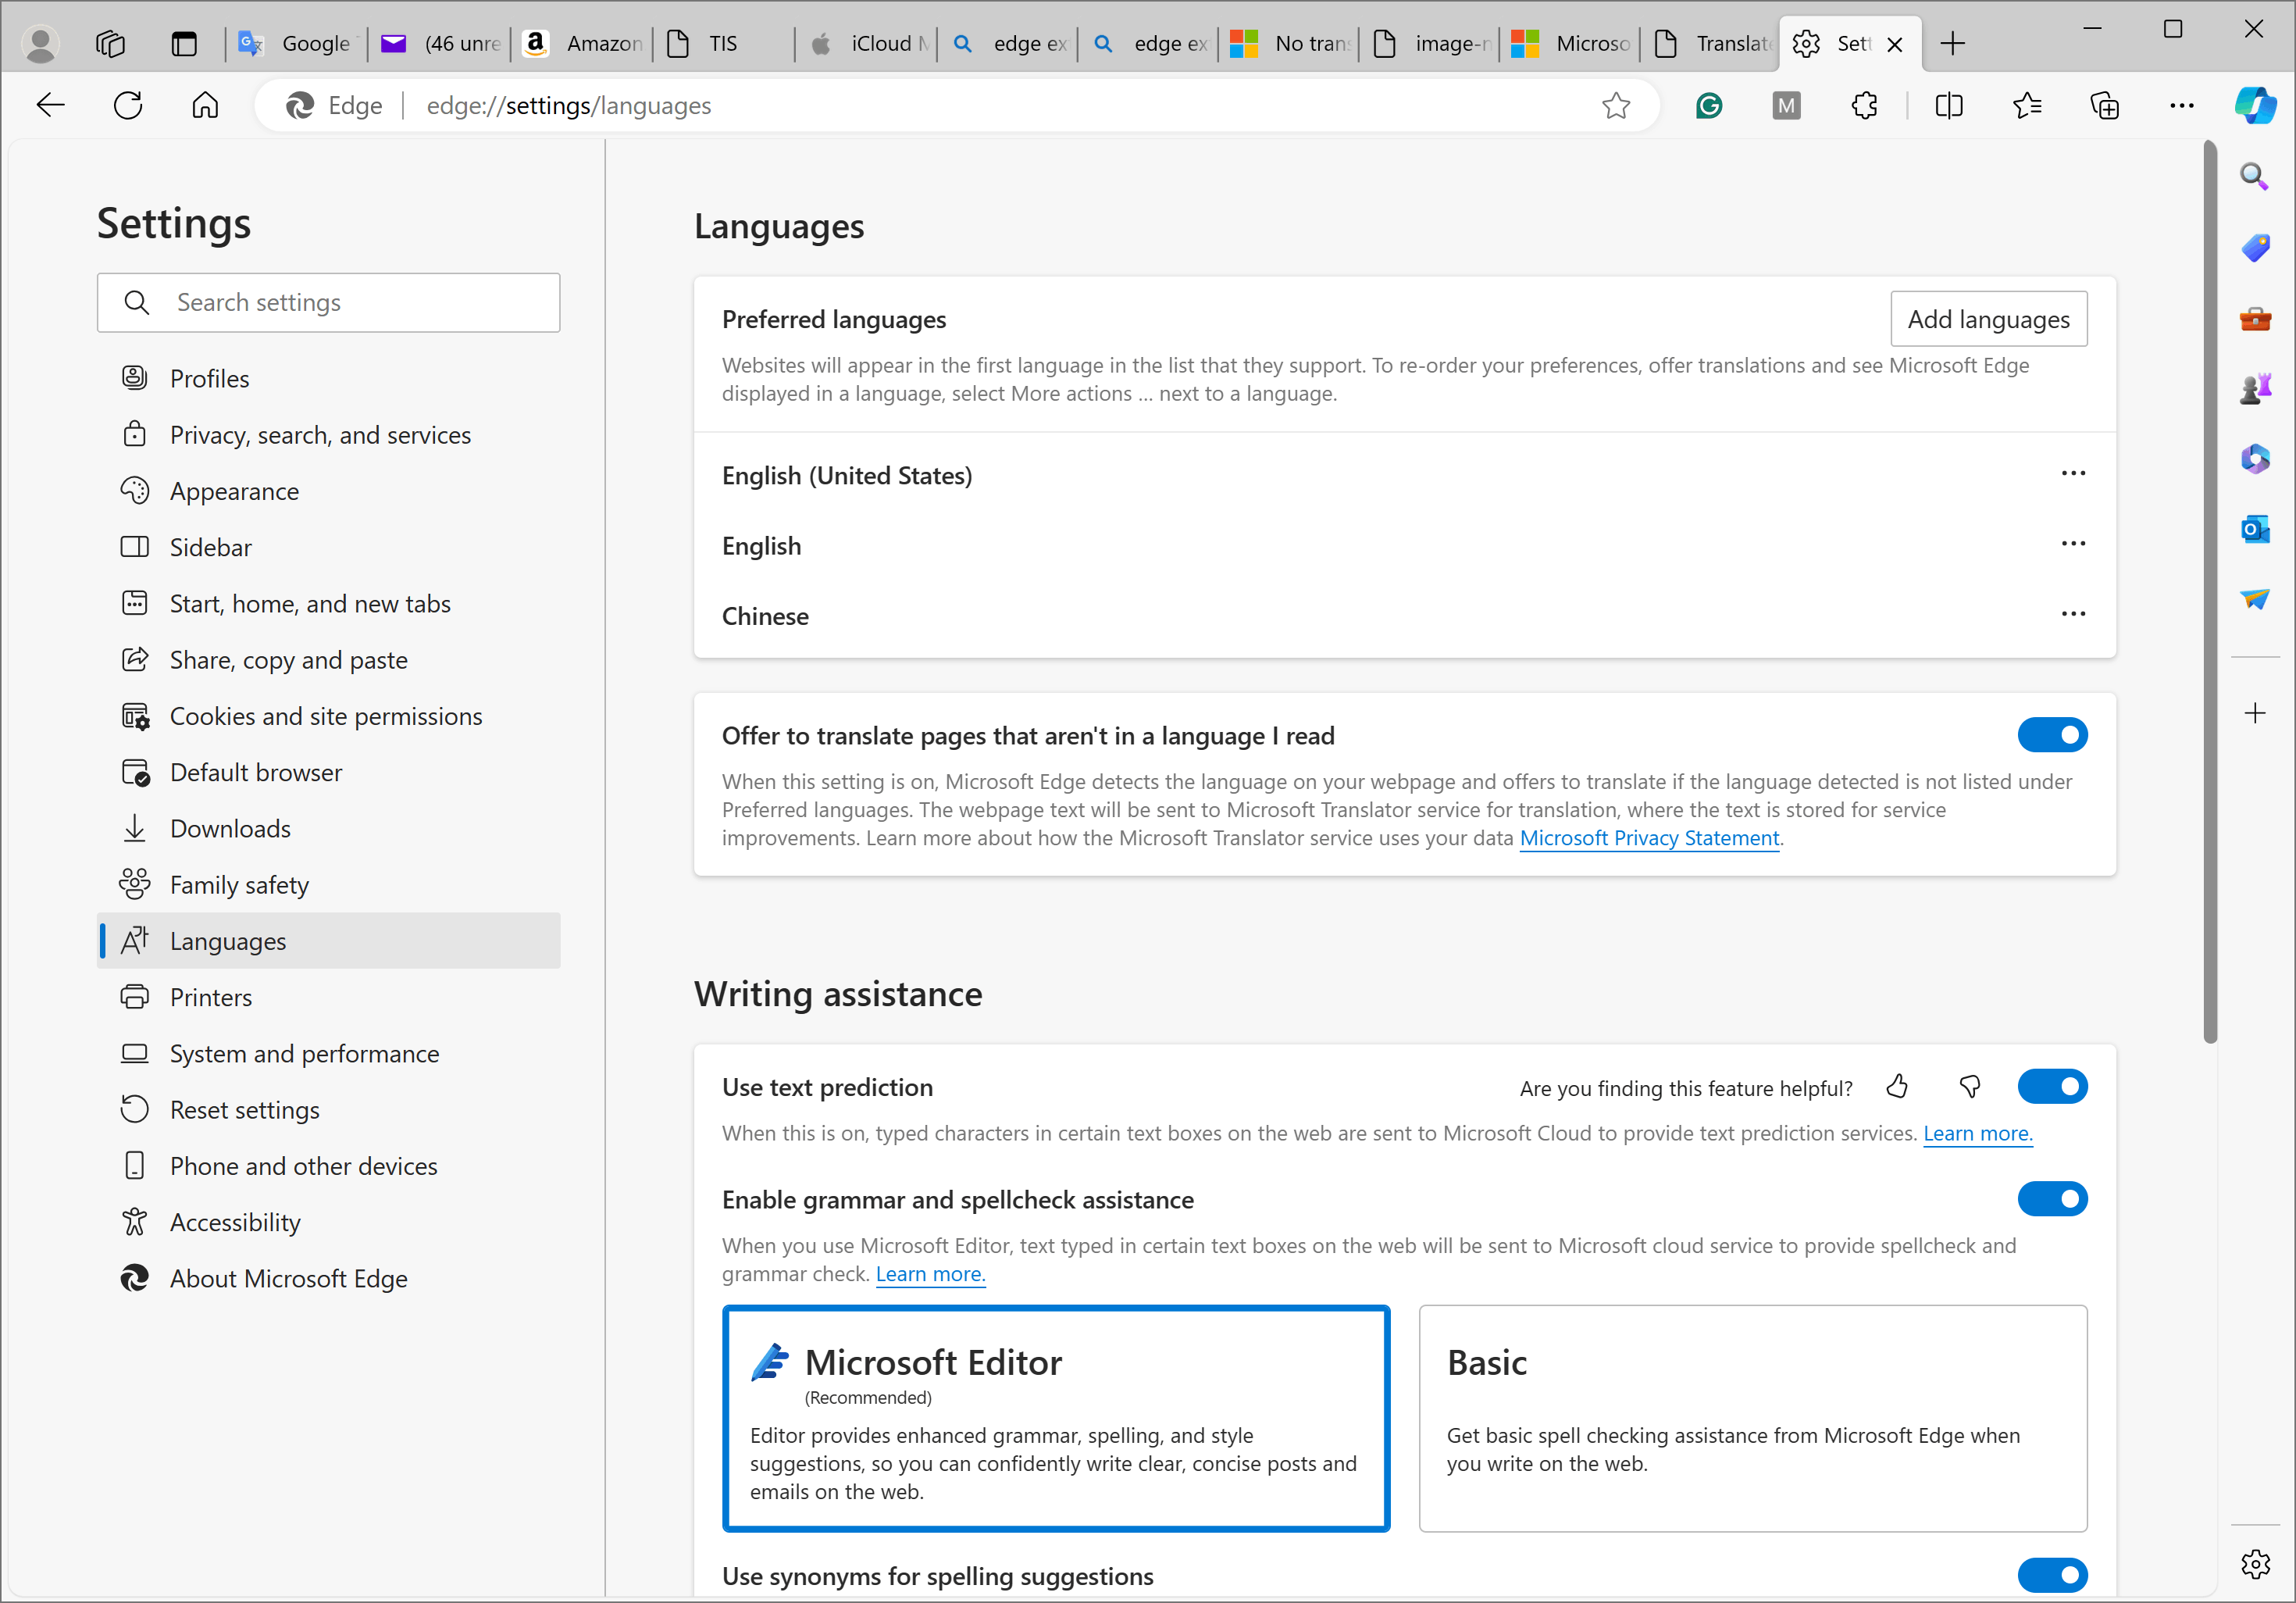The image size is (2296, 1603).
Task: Click the Search settings field
Action: pyautogui.click(x=328, y=302)
